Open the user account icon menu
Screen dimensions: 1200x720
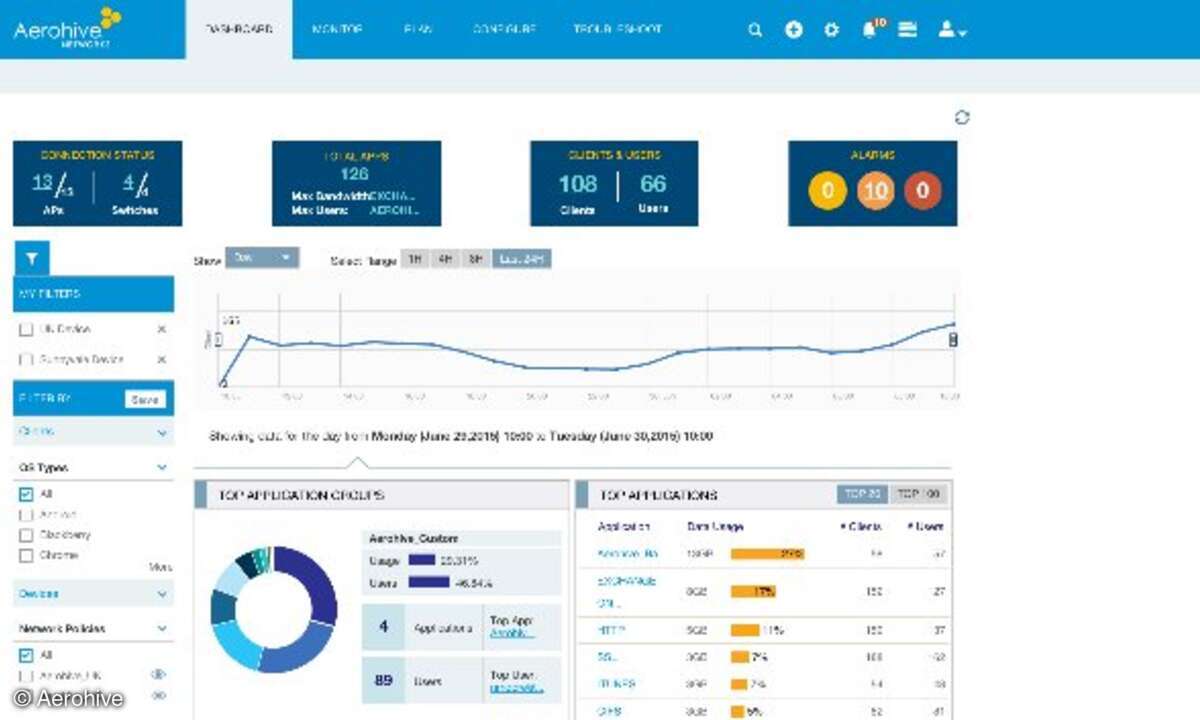[951, 30]
